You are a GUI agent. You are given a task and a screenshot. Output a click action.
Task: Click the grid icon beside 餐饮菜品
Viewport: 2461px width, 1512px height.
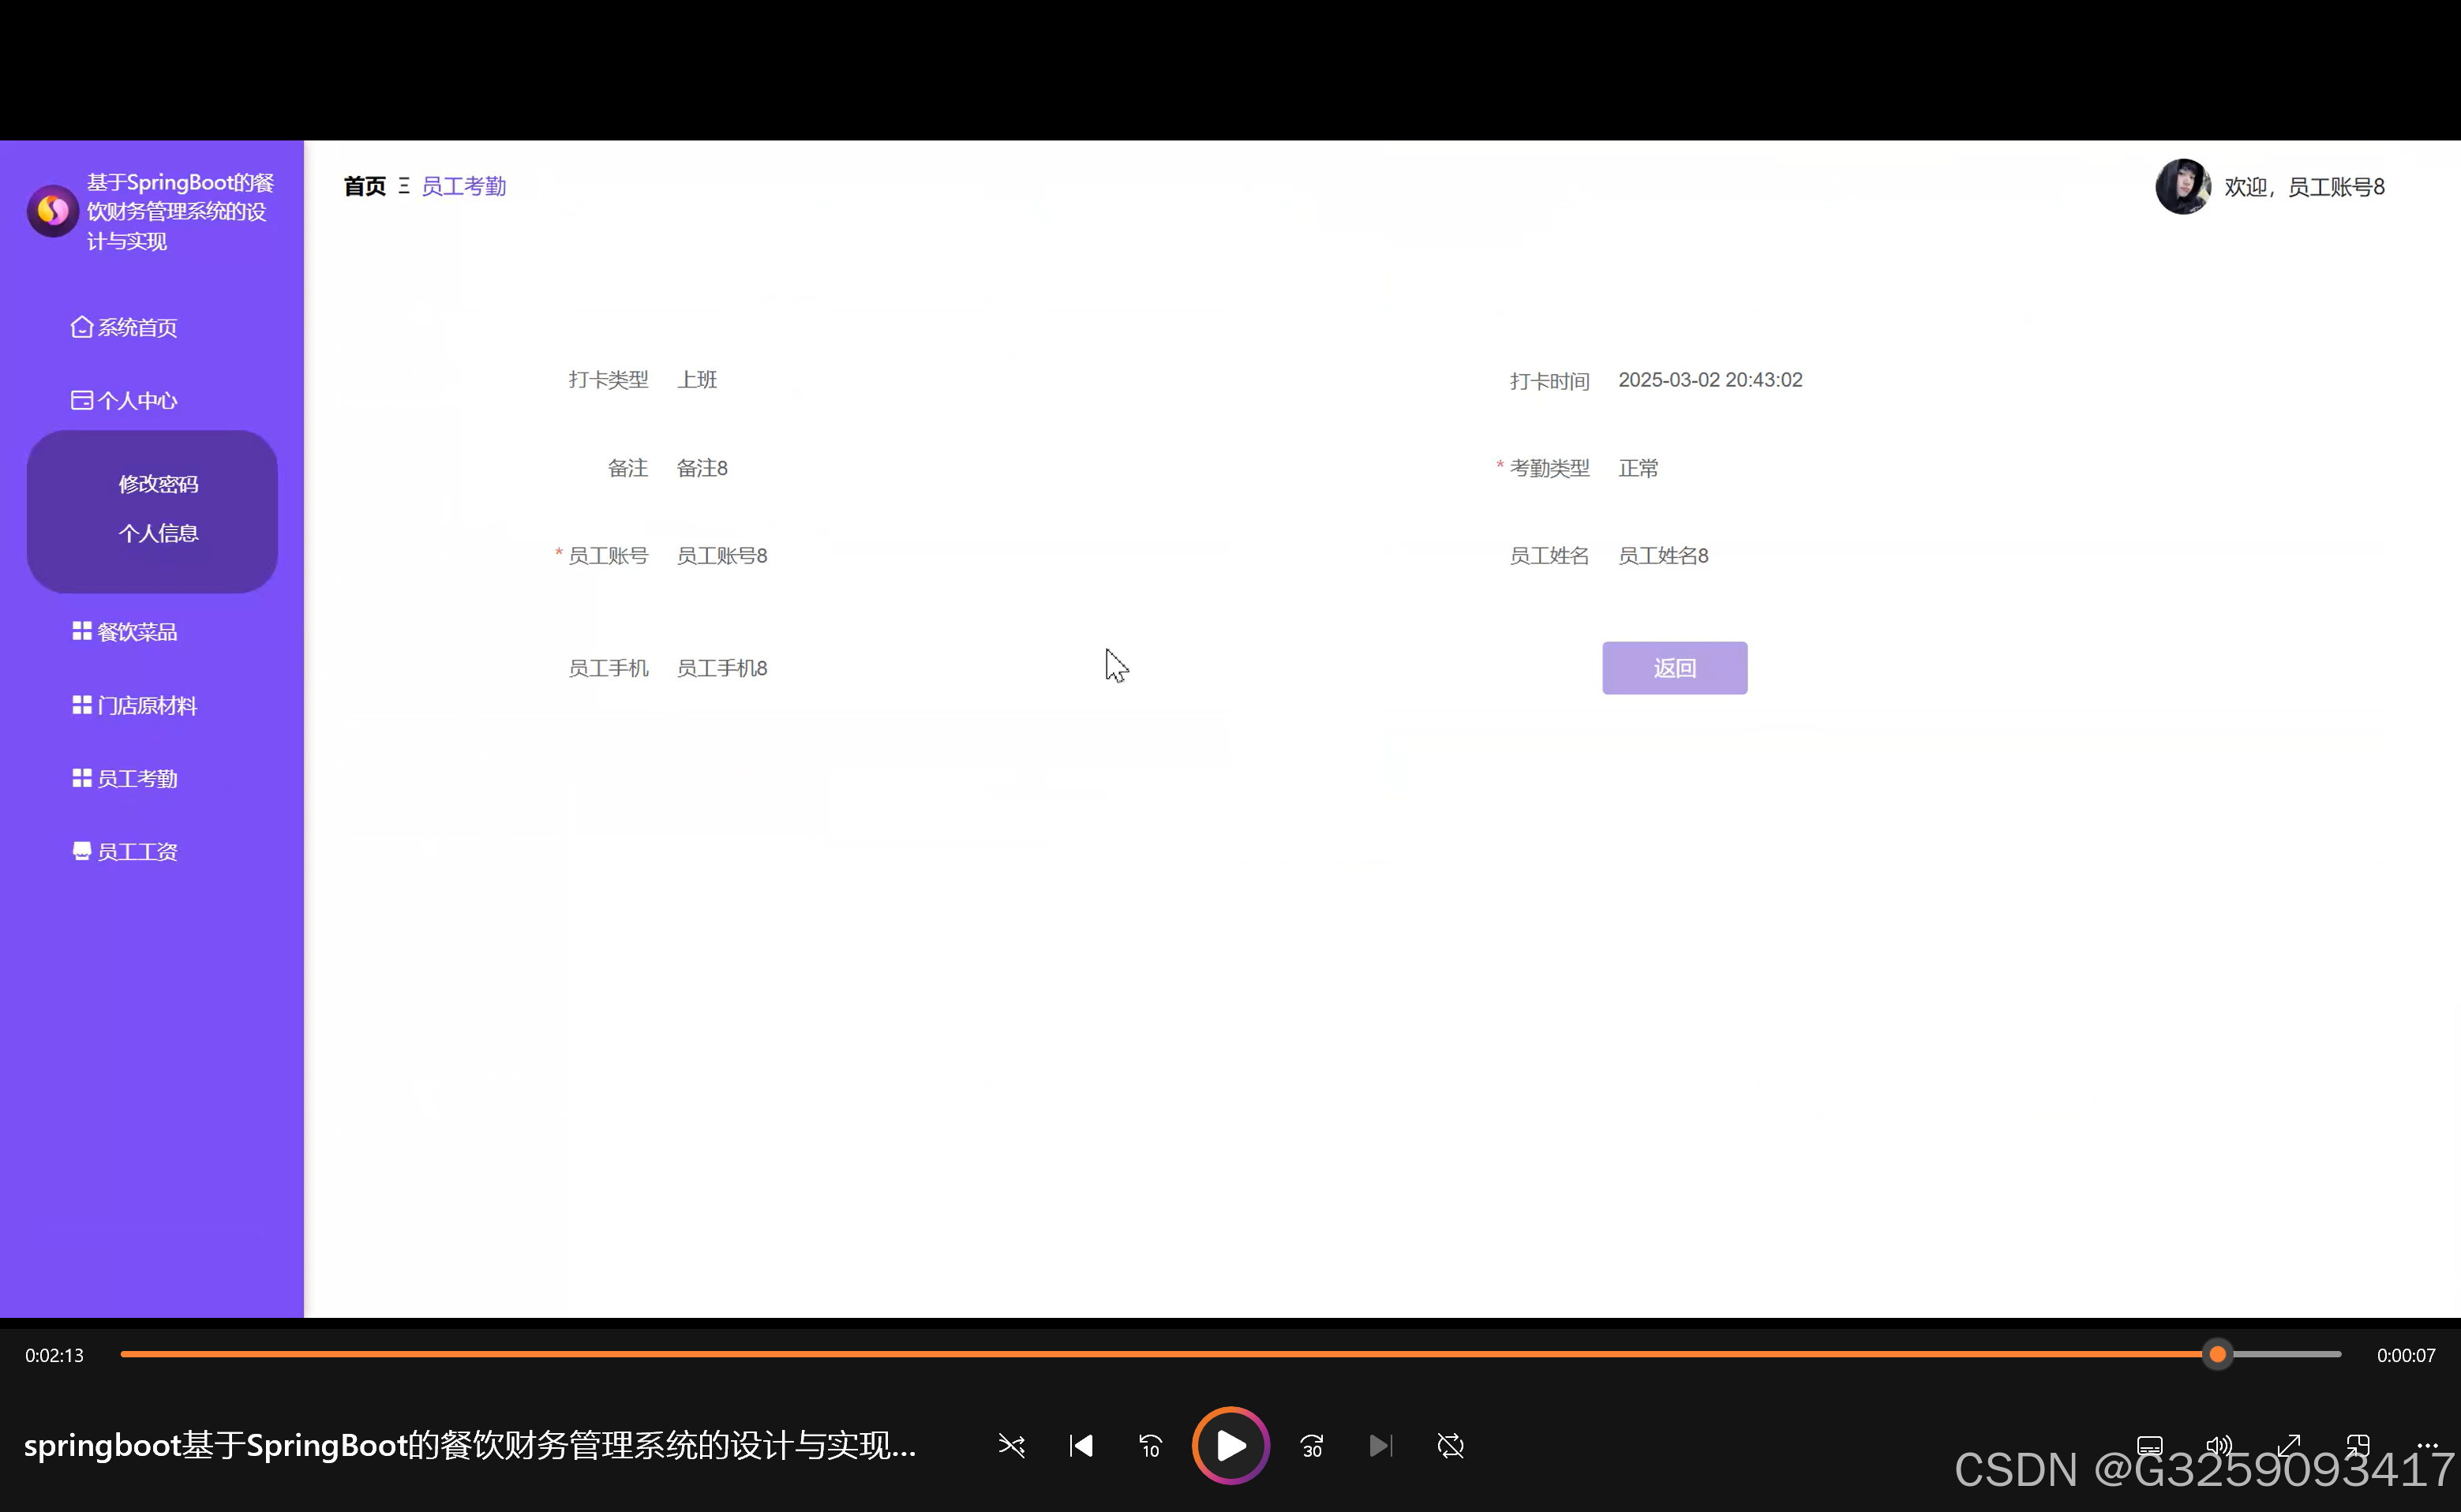[82, 631]
